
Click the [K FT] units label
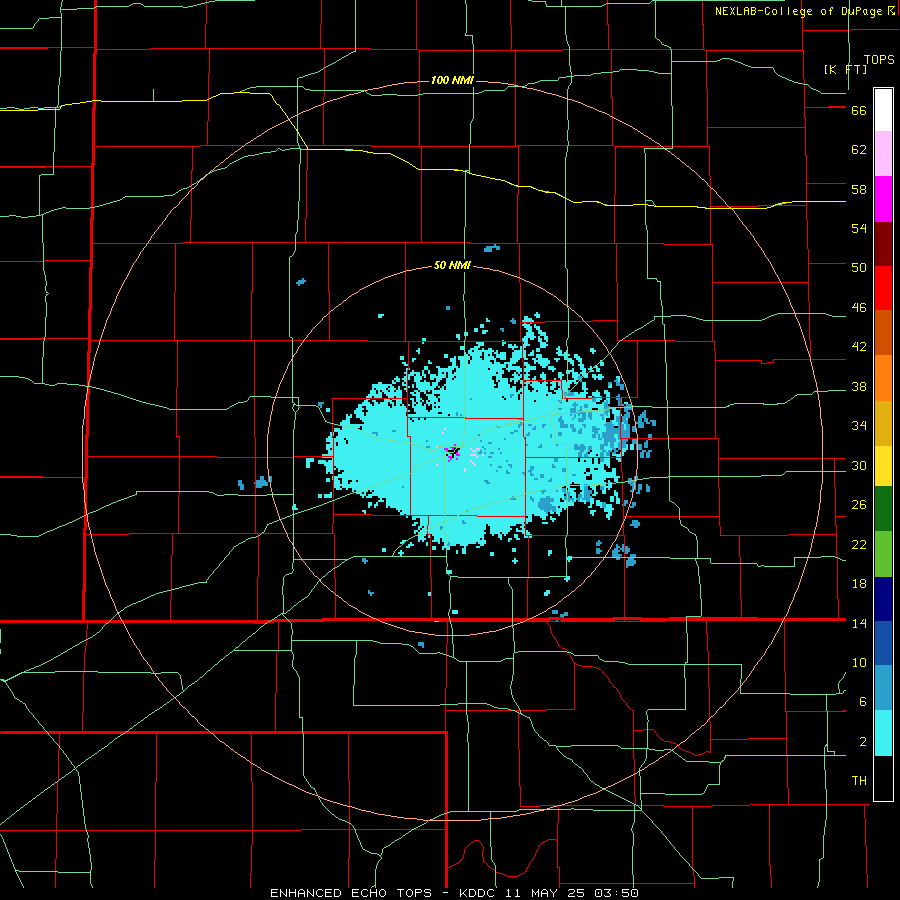click(x=845, y=69)
